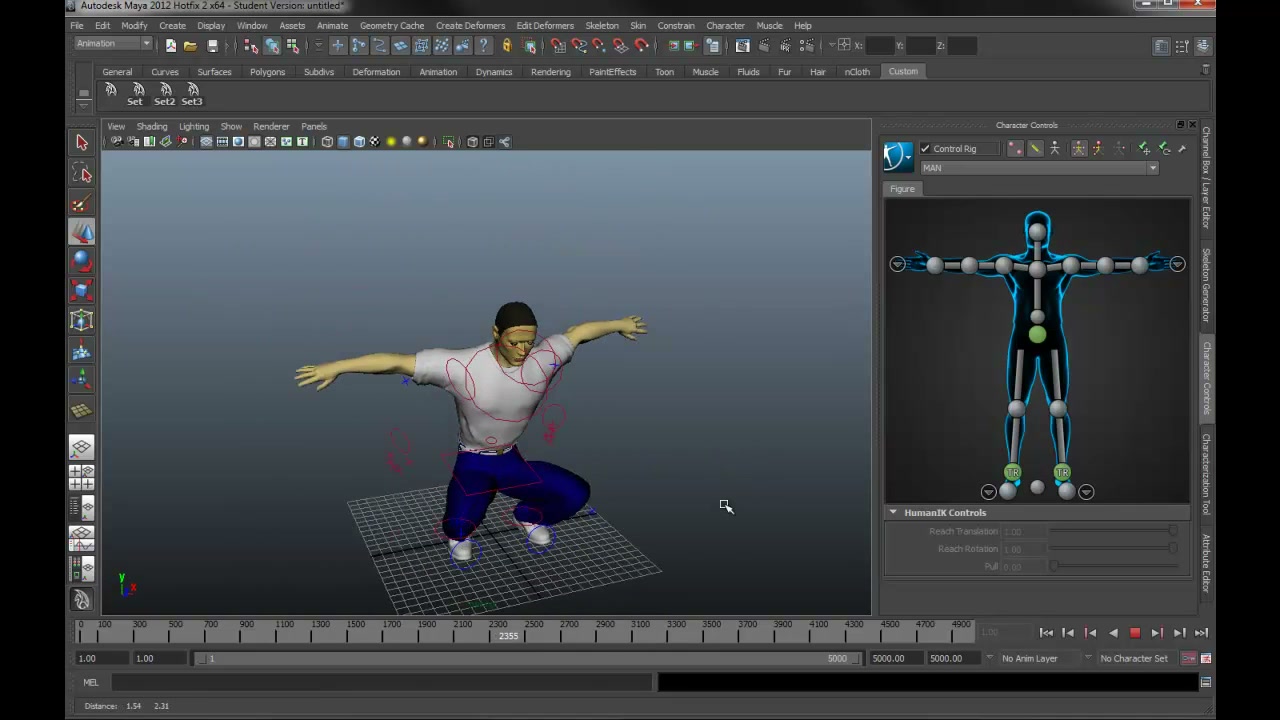Pin translation with green pin icon

tap(1144, 149)
